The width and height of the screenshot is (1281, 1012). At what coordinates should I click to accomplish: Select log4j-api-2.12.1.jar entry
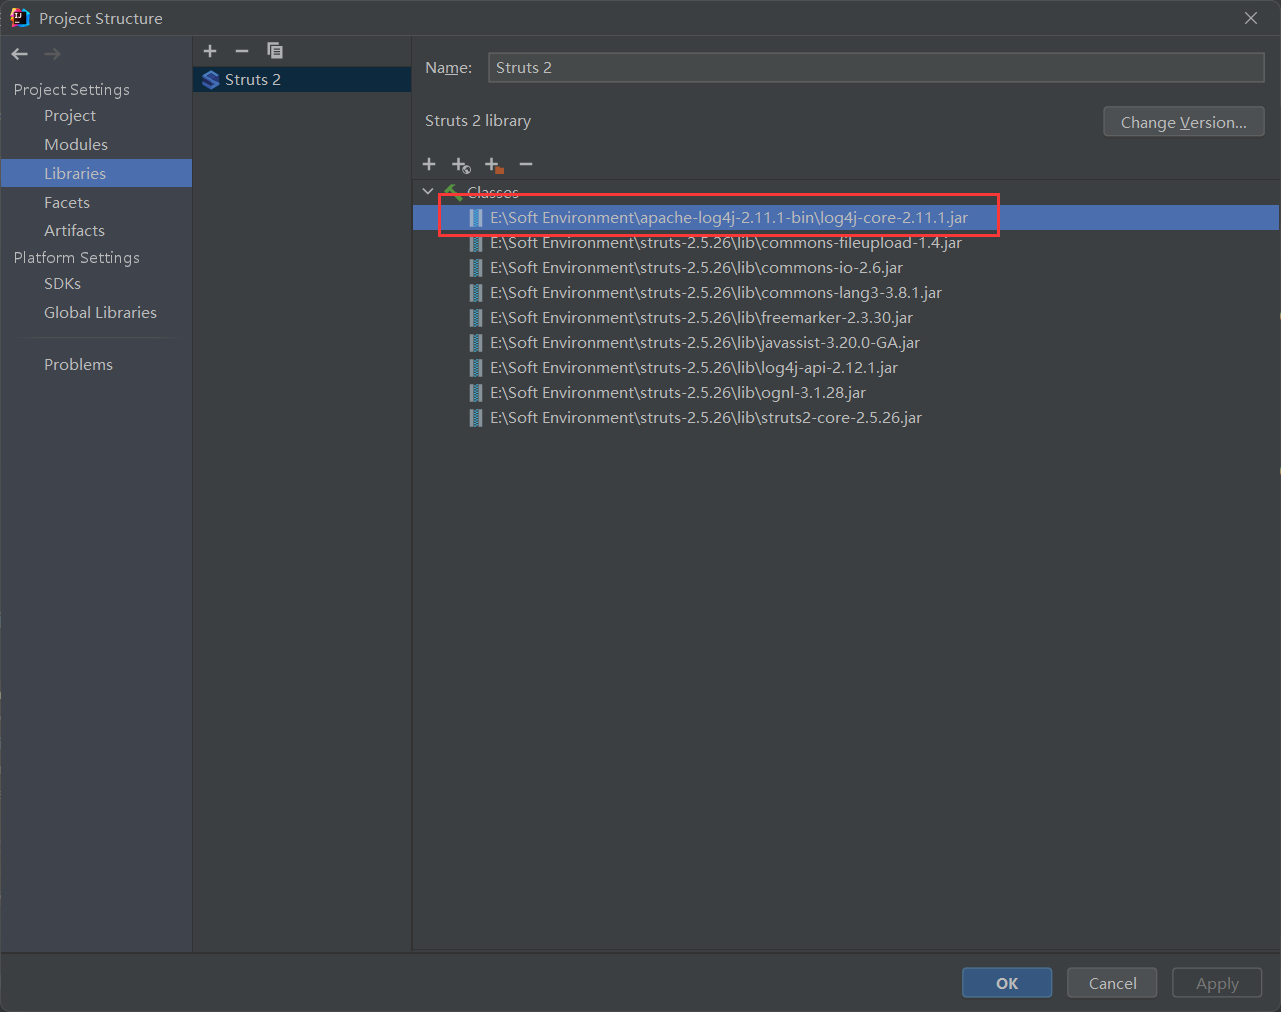[x=846, y=368]
